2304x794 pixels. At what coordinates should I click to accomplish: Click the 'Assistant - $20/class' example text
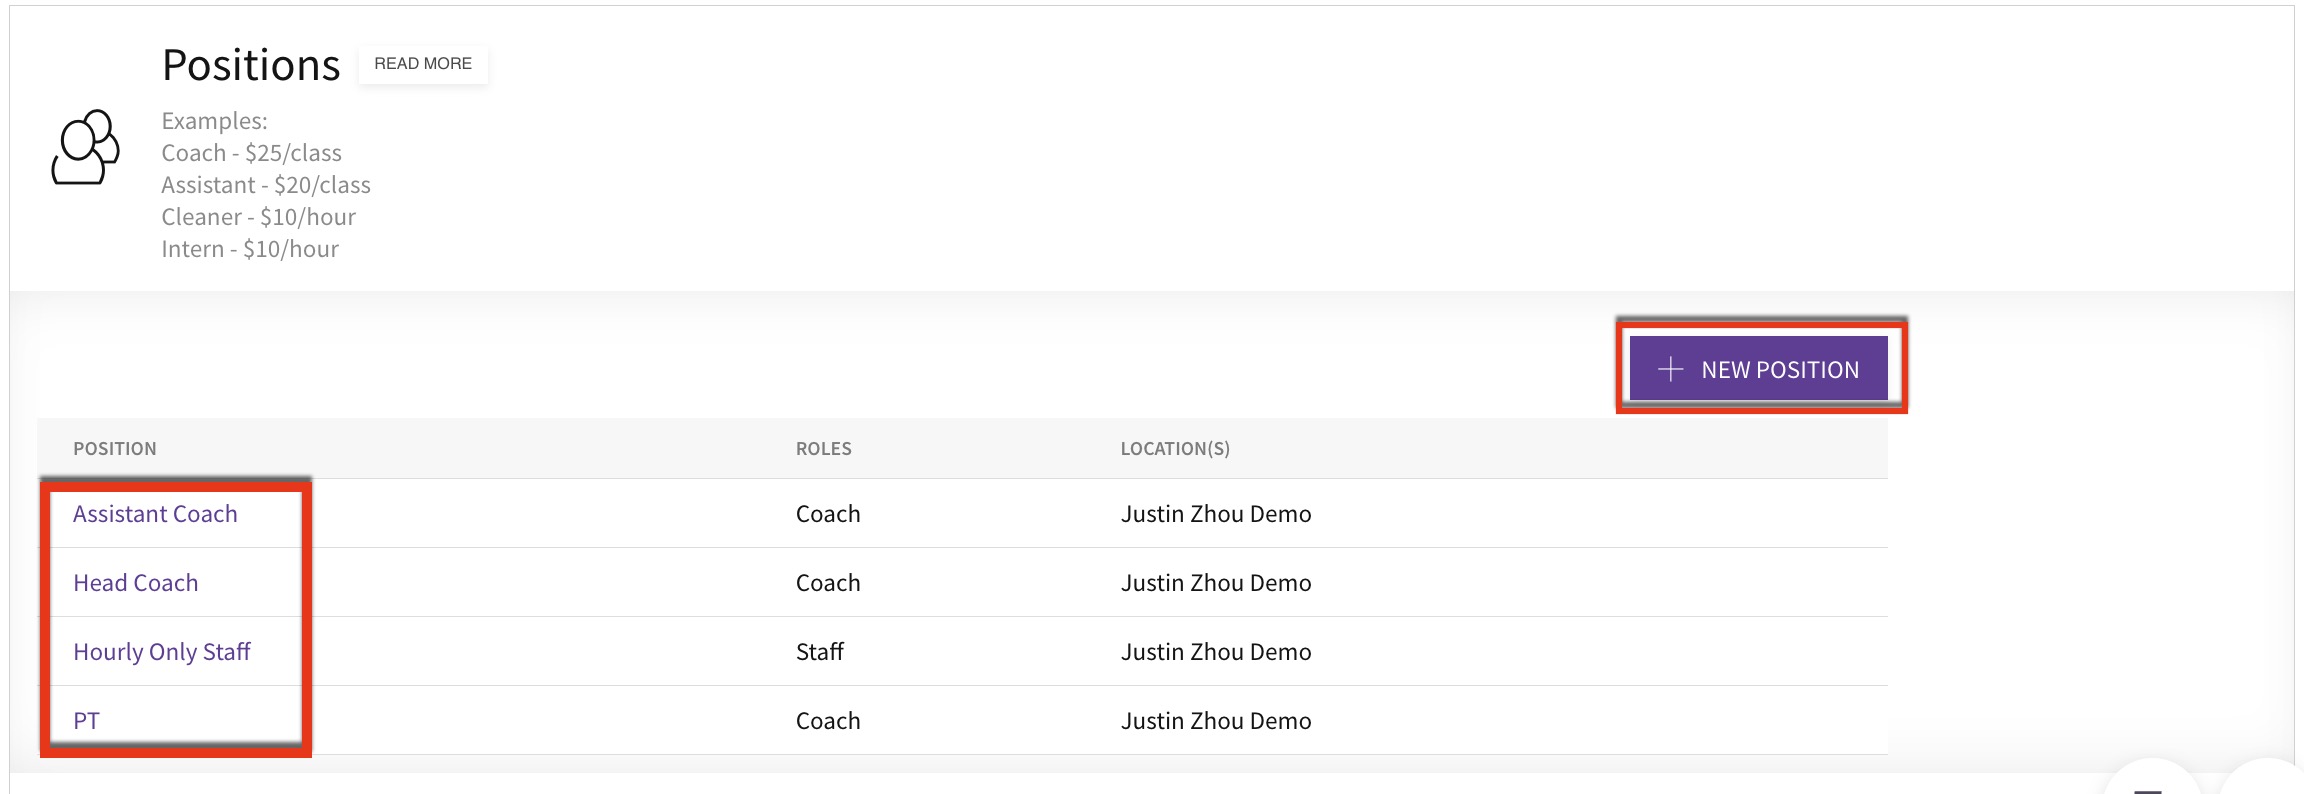(x=266, y=185)
